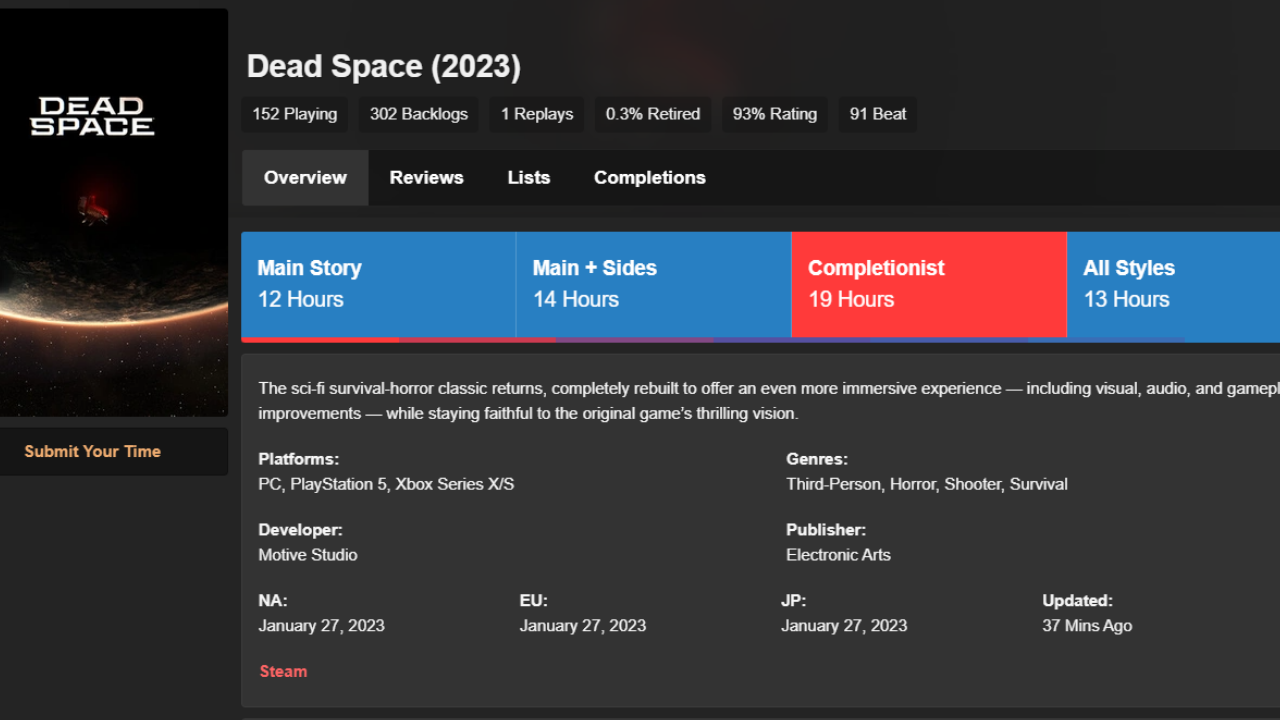View the 93% Rating statistic

(x=774, y=114)
